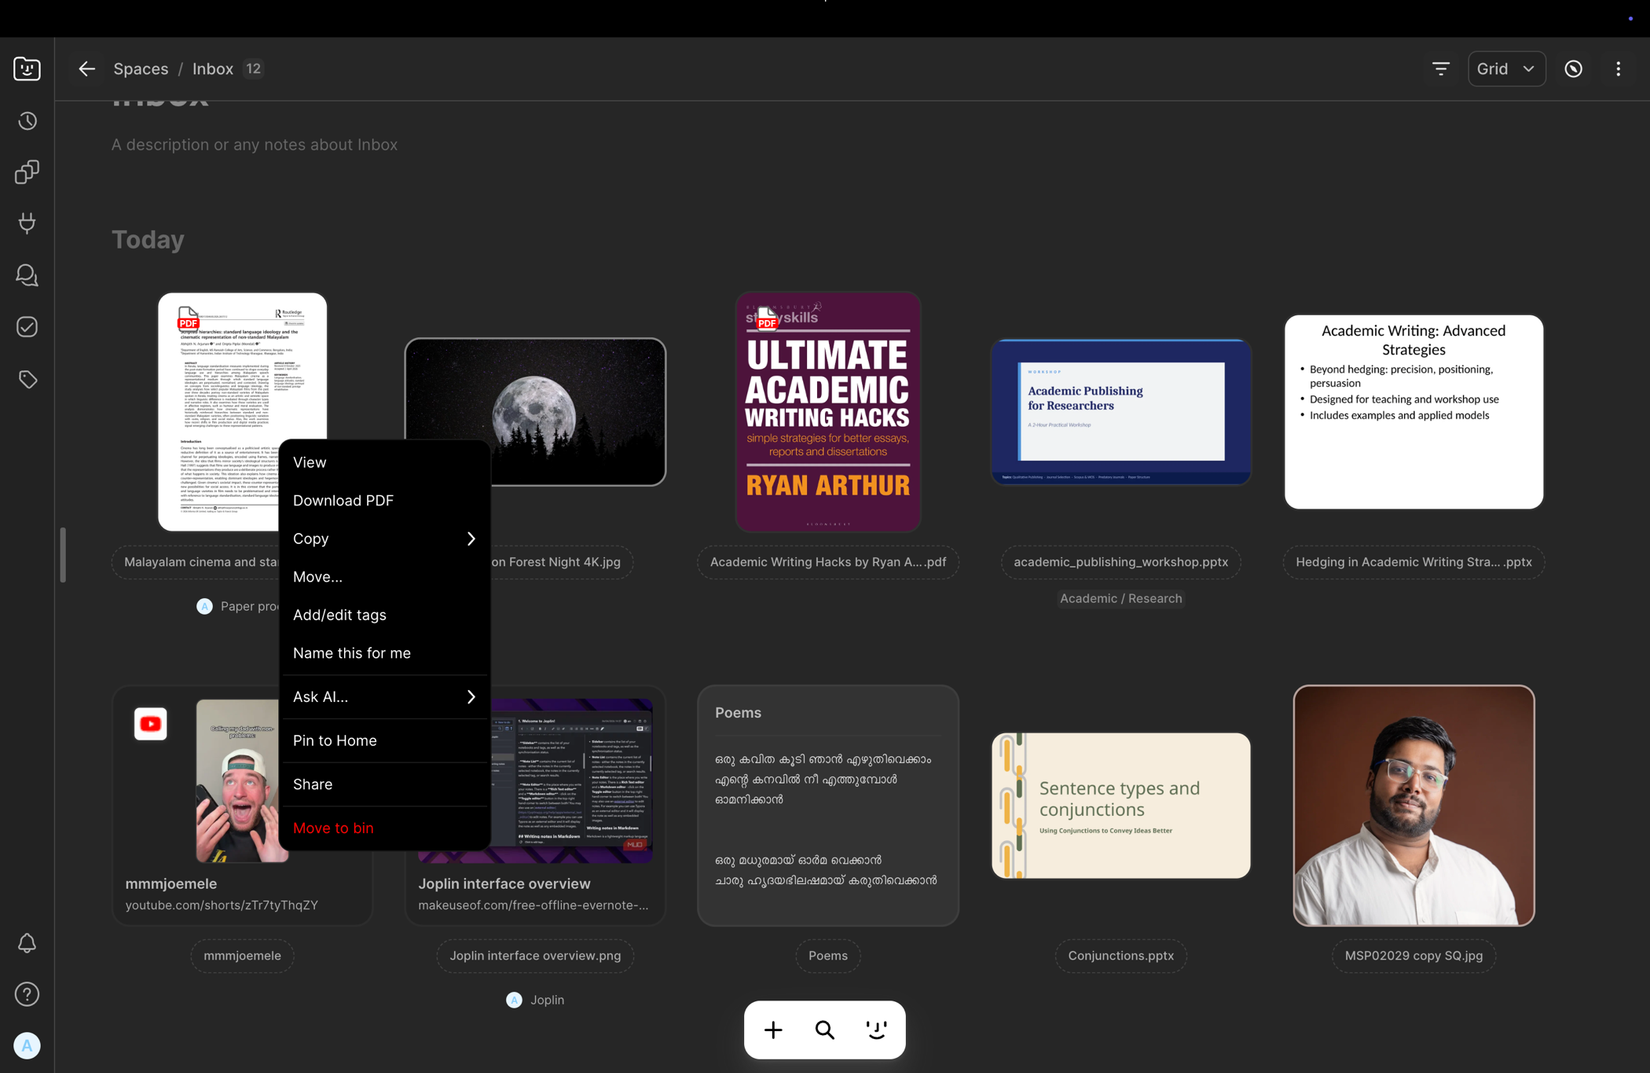1650x1073 pixels.
Task: Open recent history via the clock icon
Action: (x=27, y=120)
